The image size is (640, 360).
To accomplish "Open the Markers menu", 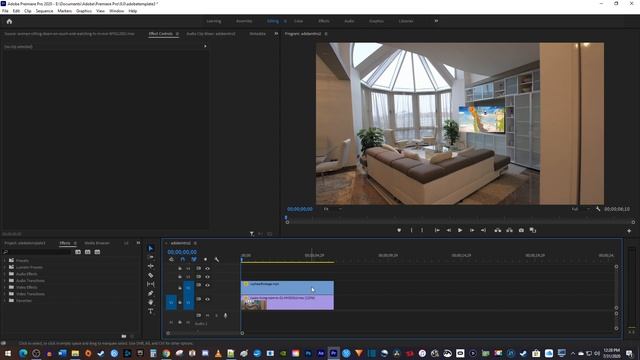I will point(64,11).
